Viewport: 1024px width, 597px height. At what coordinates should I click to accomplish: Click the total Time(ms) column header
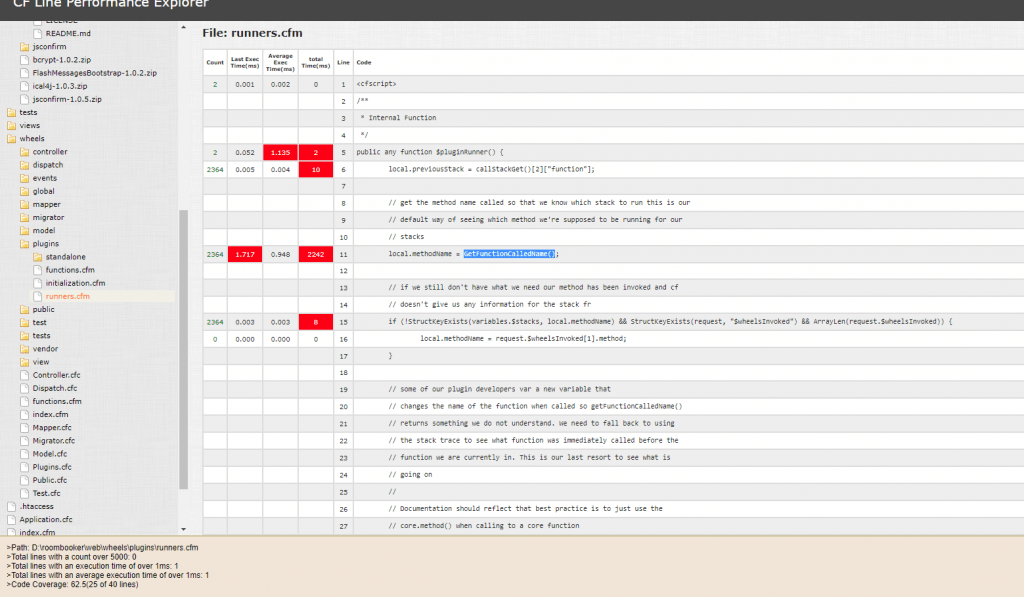(x=315, y=63)
